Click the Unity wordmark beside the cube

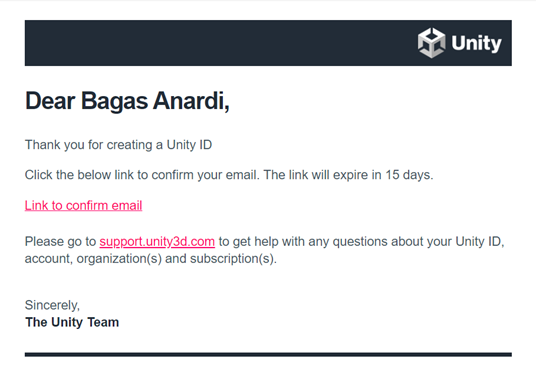pyautogui.click(x=476, y=43)
